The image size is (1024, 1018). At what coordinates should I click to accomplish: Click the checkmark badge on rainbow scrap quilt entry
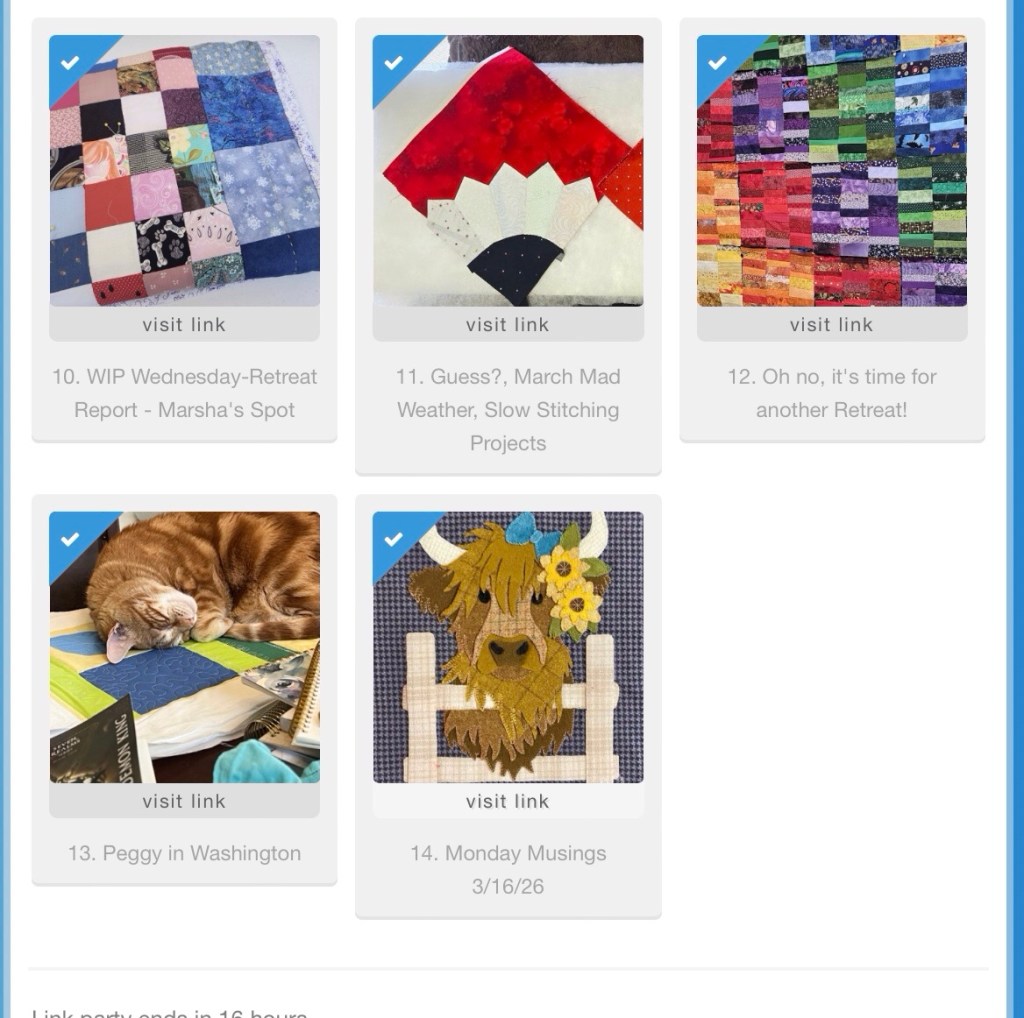point(717,63)
